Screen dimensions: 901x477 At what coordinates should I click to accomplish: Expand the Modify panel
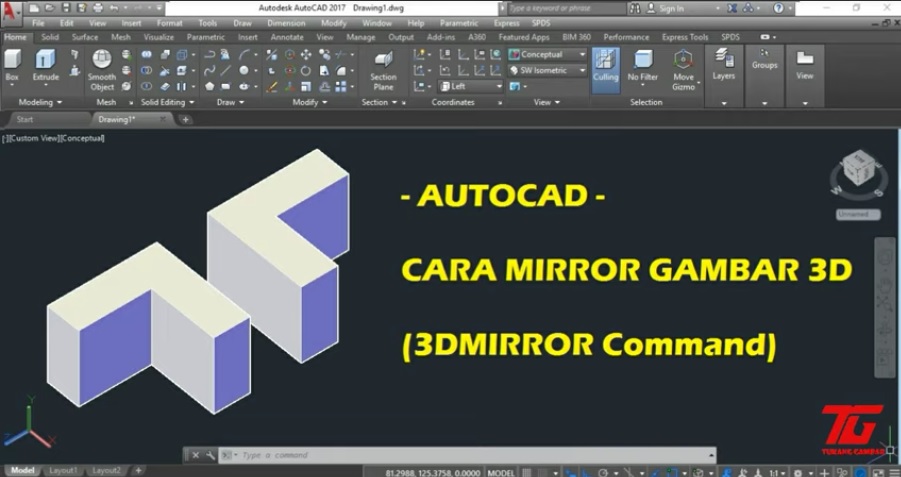(309, 102)
